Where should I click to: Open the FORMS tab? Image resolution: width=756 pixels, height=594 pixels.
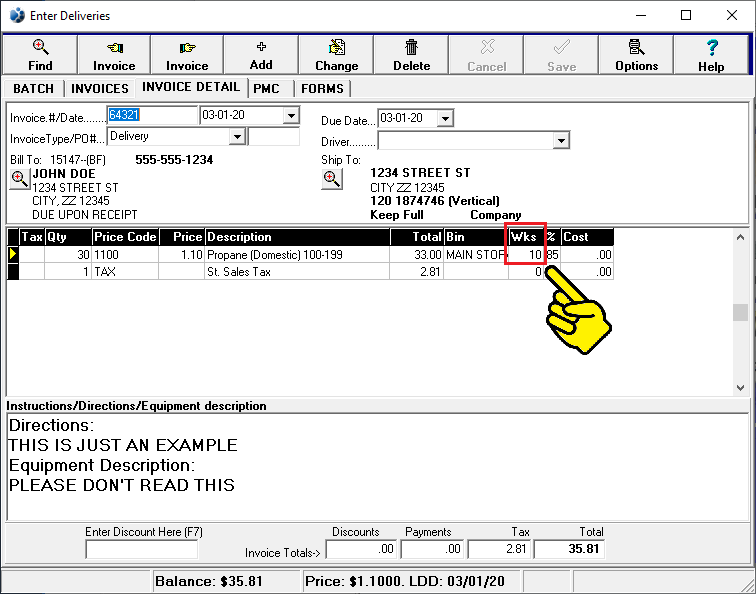tap(322, 89)
